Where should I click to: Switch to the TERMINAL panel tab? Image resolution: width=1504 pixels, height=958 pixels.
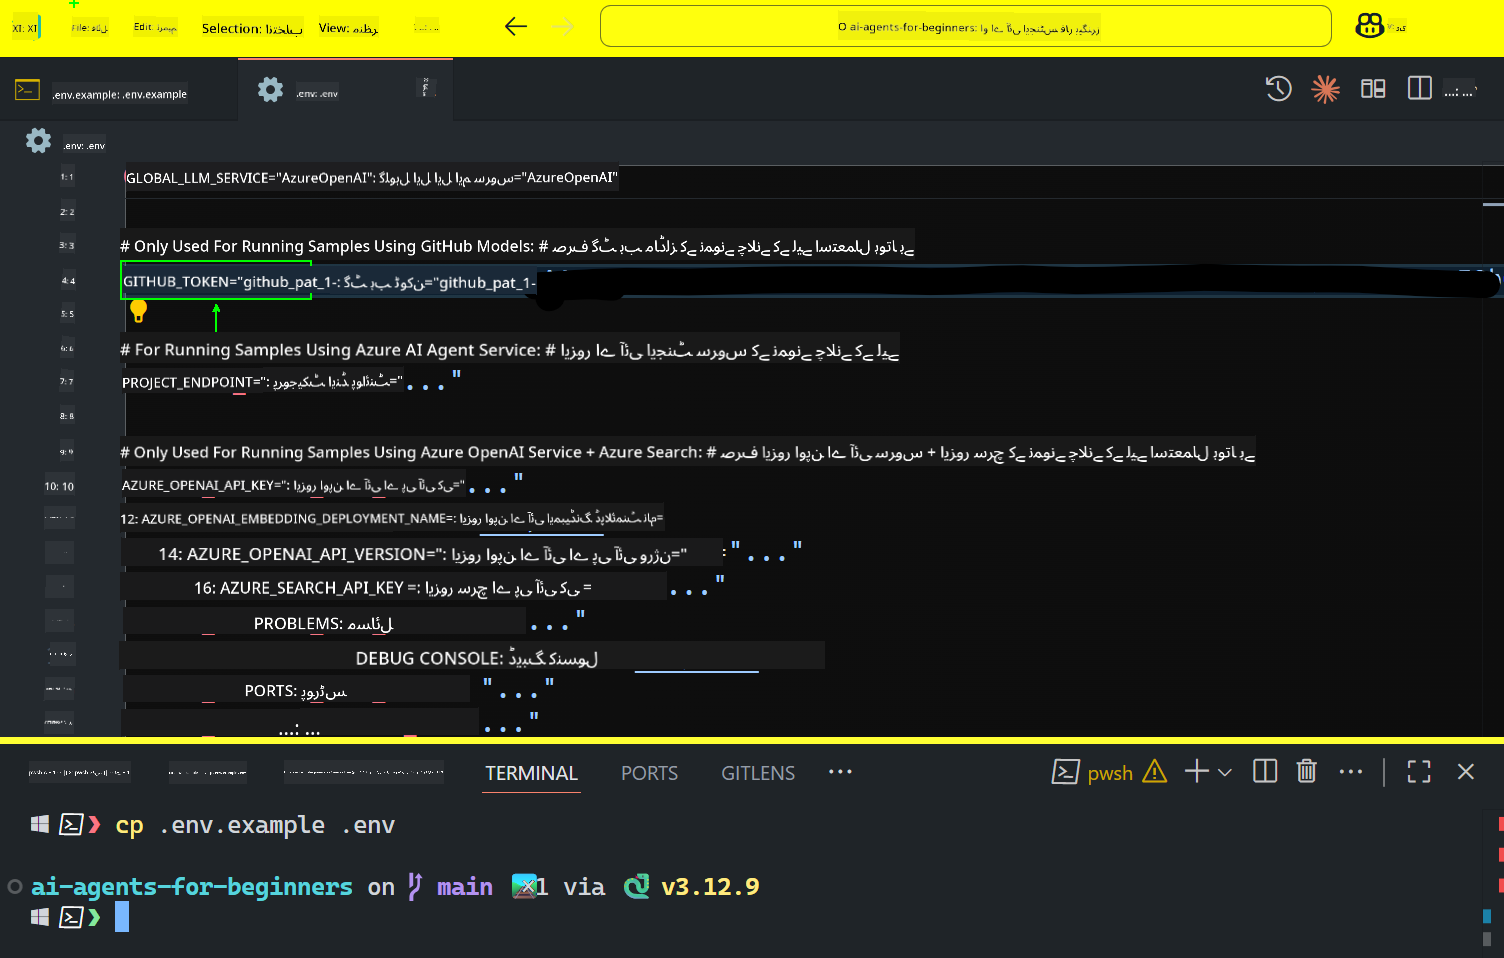[531, 773]
